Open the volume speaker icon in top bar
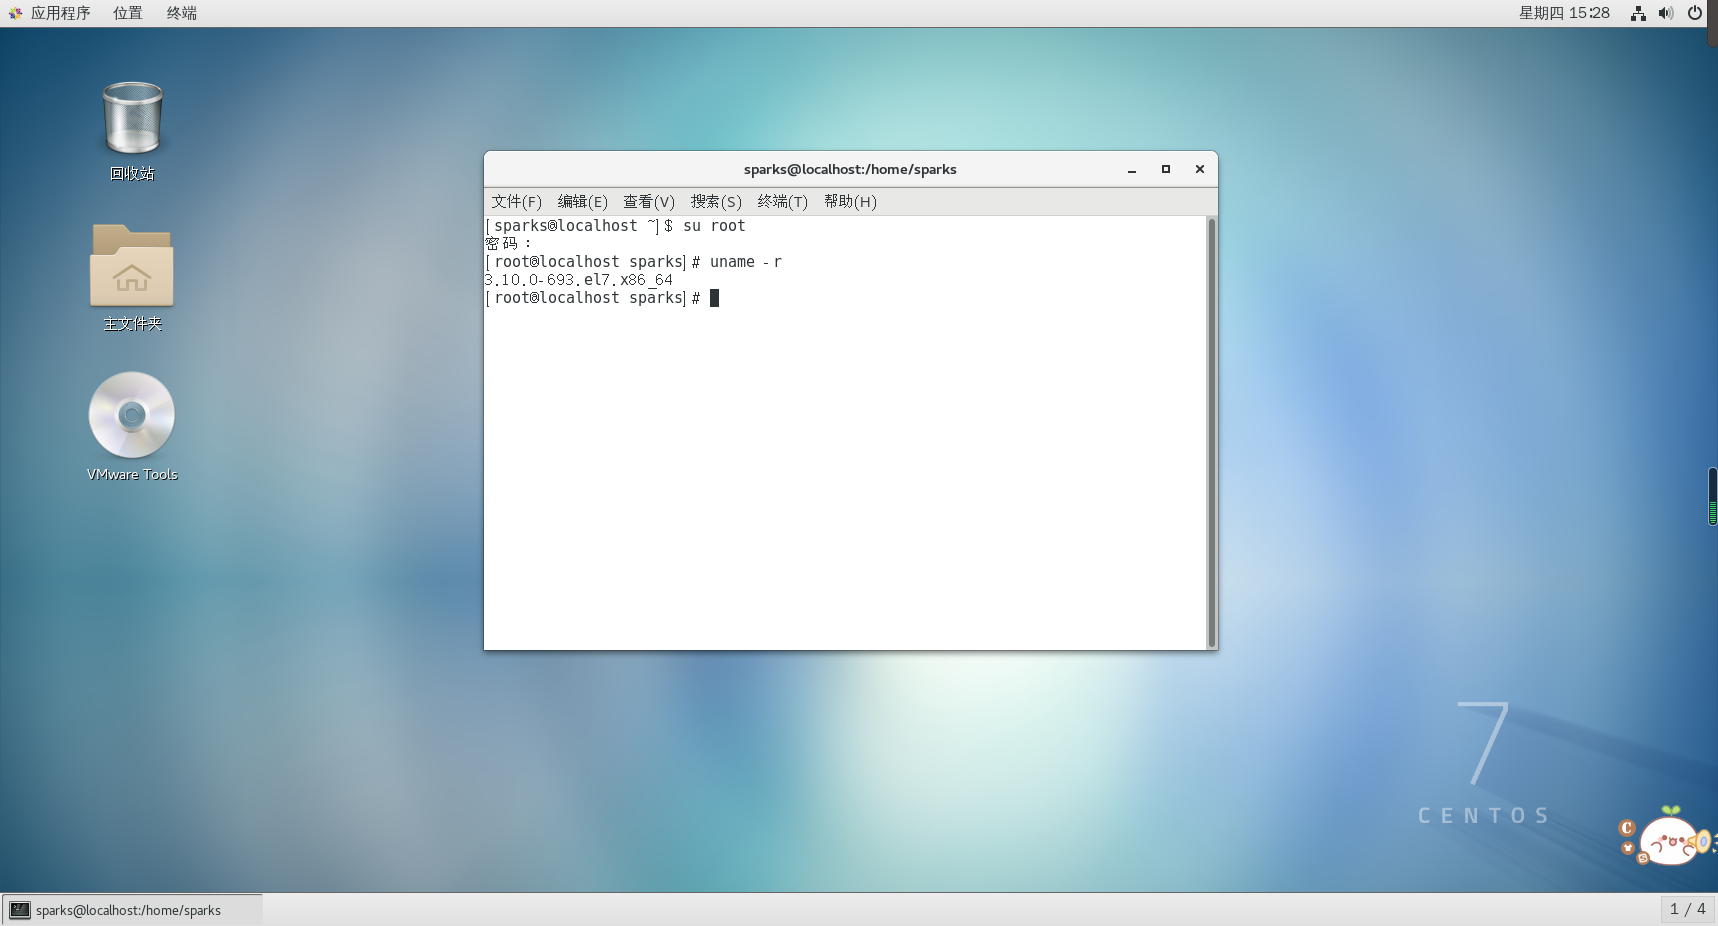 click(1666, 13)
